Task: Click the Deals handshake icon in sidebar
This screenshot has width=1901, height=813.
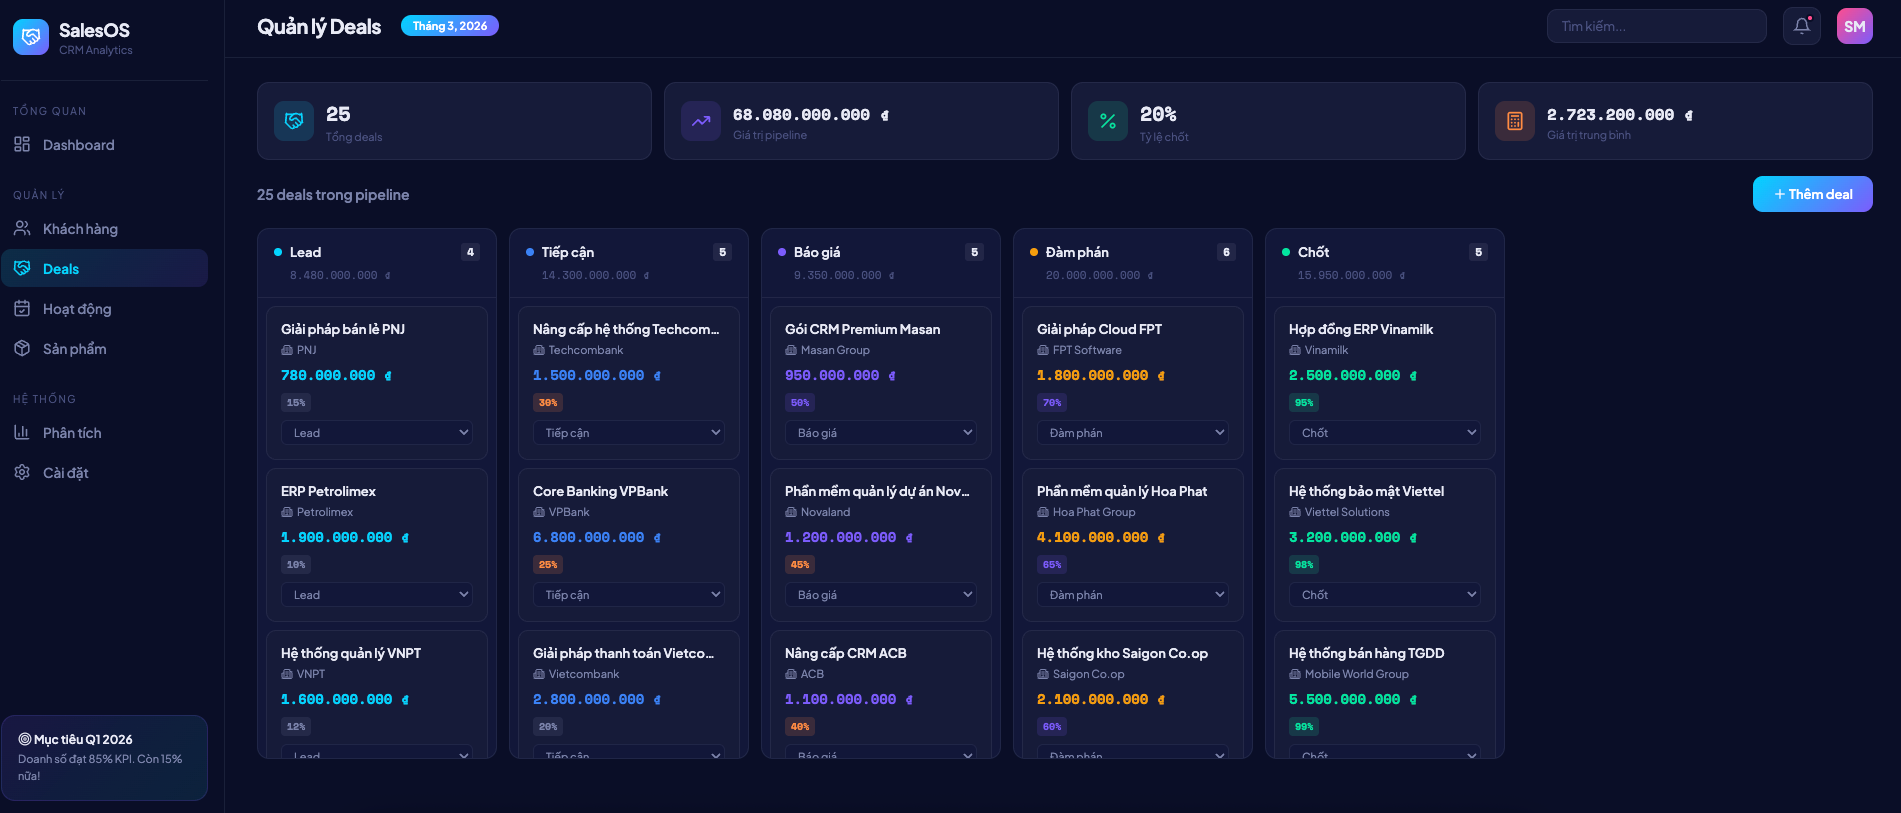Action: pos(22,269)
